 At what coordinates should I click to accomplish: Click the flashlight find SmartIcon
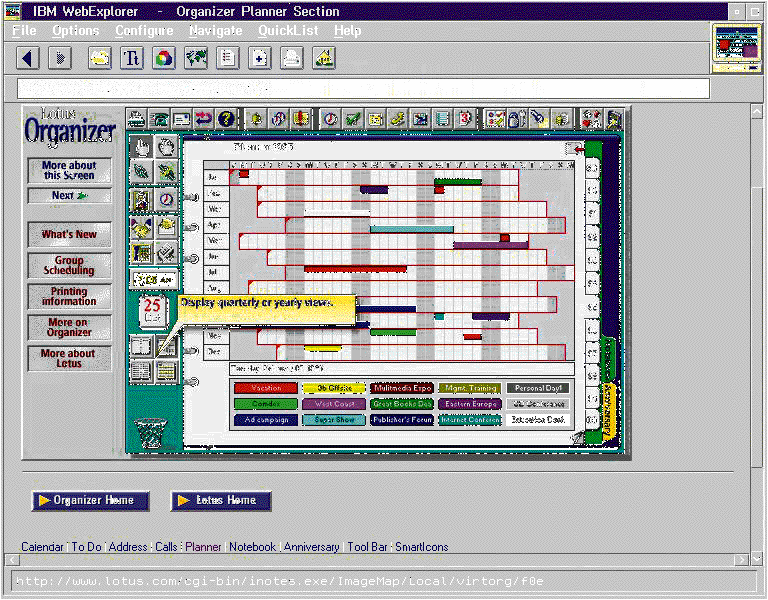539,119
